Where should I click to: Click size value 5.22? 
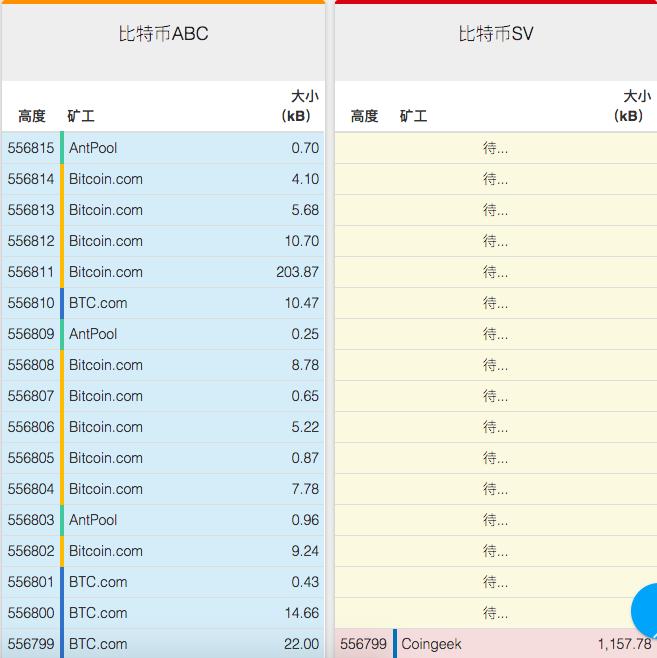tap(305, 427)
